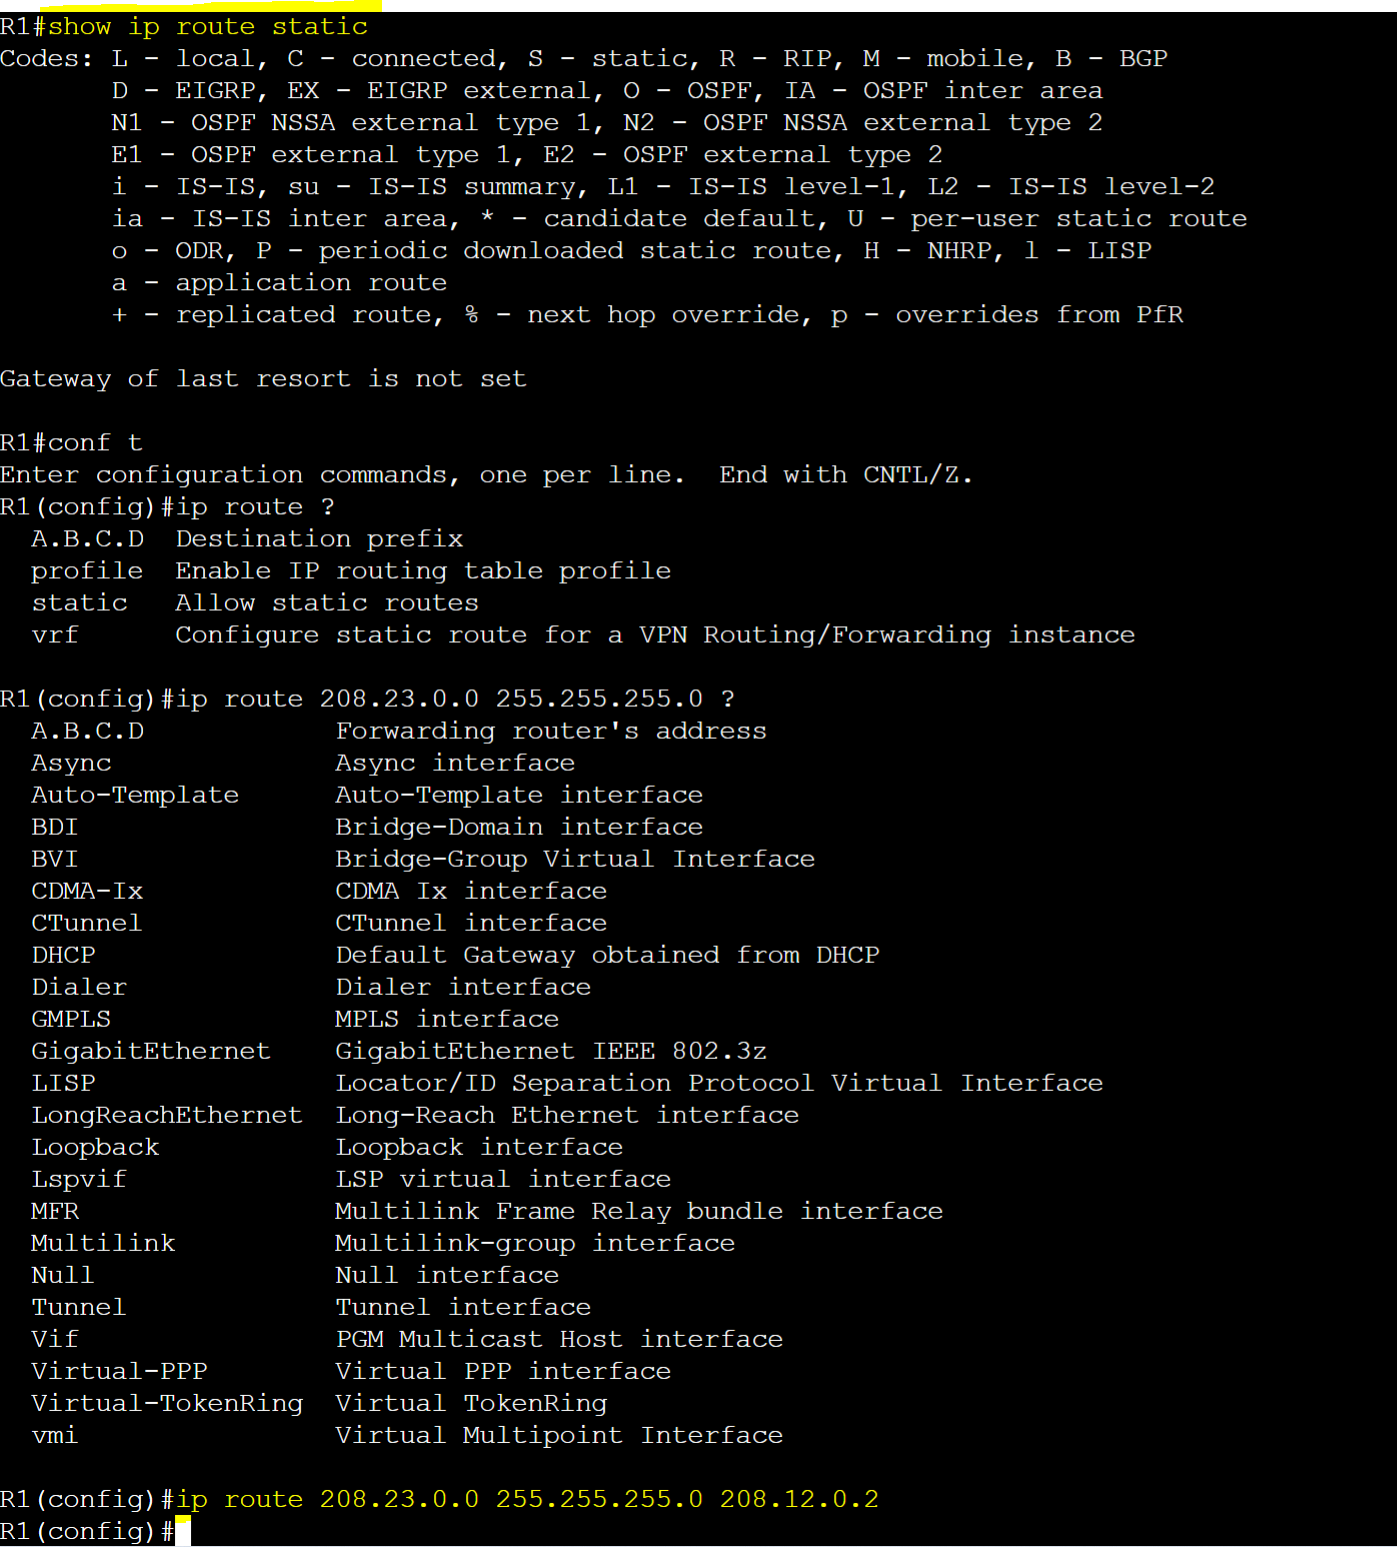Viewport: 1397px width, 1547px height.
Task: Select the 'Forwarding router's address' description
Action: [x=551, y=731]
